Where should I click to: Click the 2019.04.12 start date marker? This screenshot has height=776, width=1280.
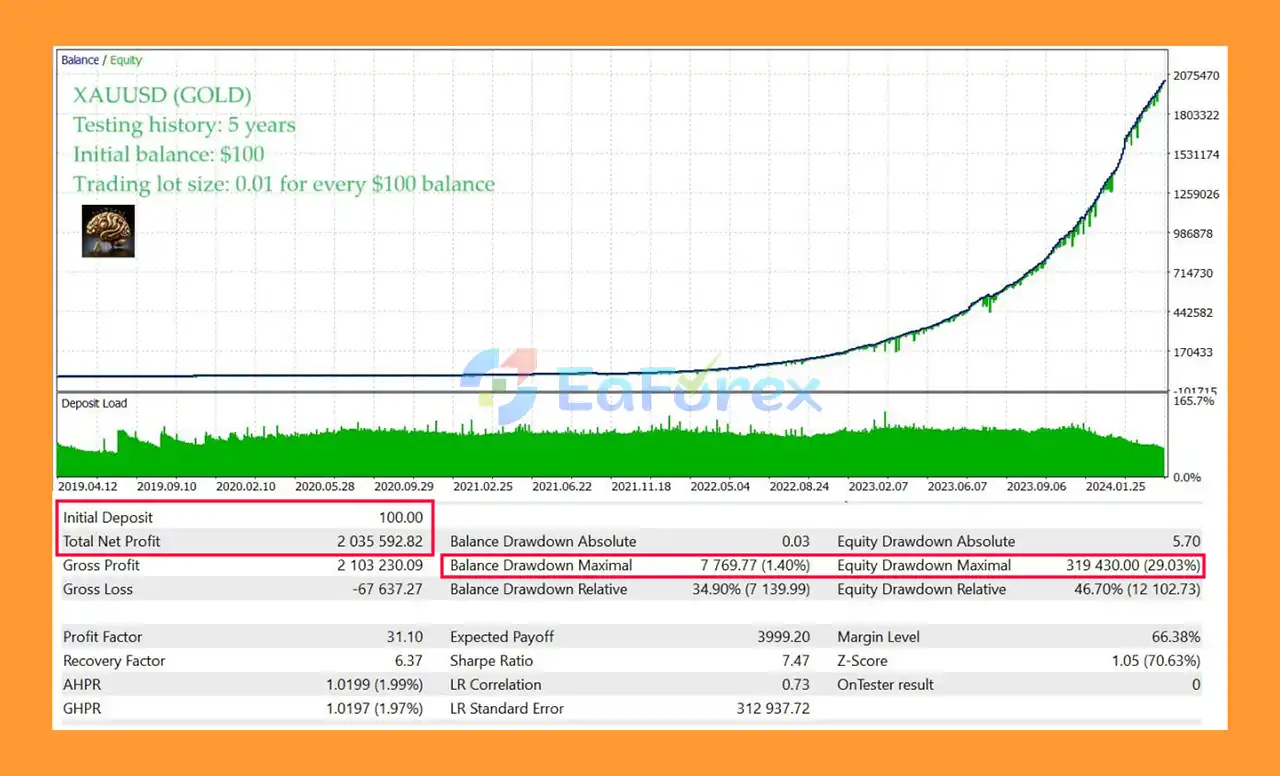pyautogui.click(x=88, y=487)
